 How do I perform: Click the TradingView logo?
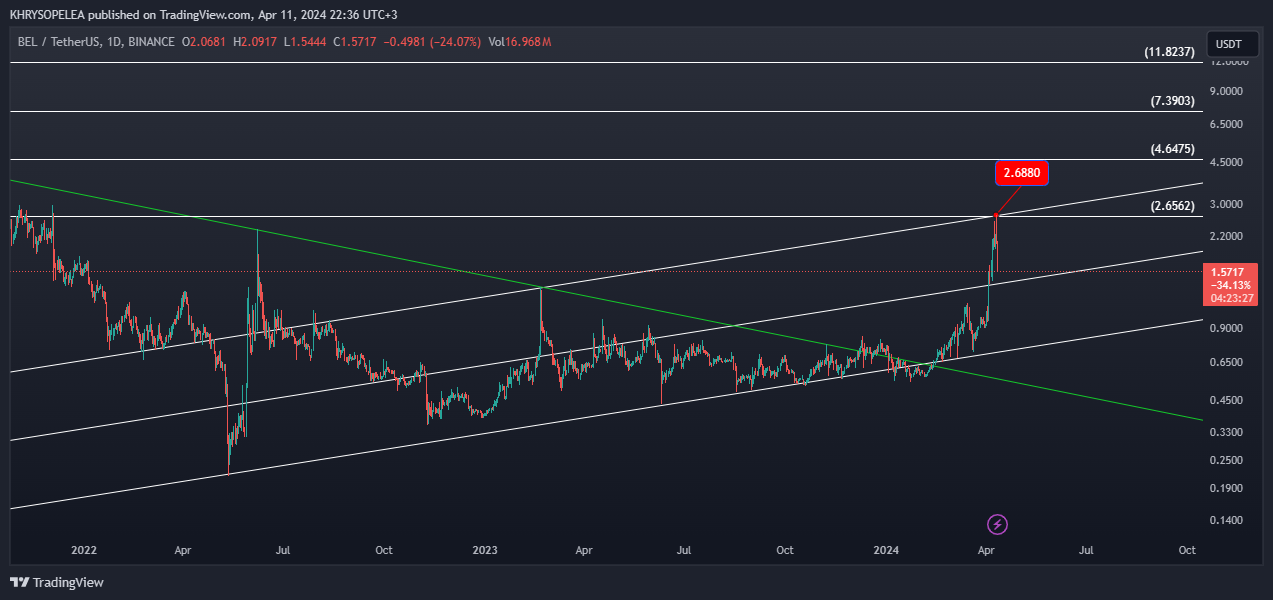click(57, 582)
